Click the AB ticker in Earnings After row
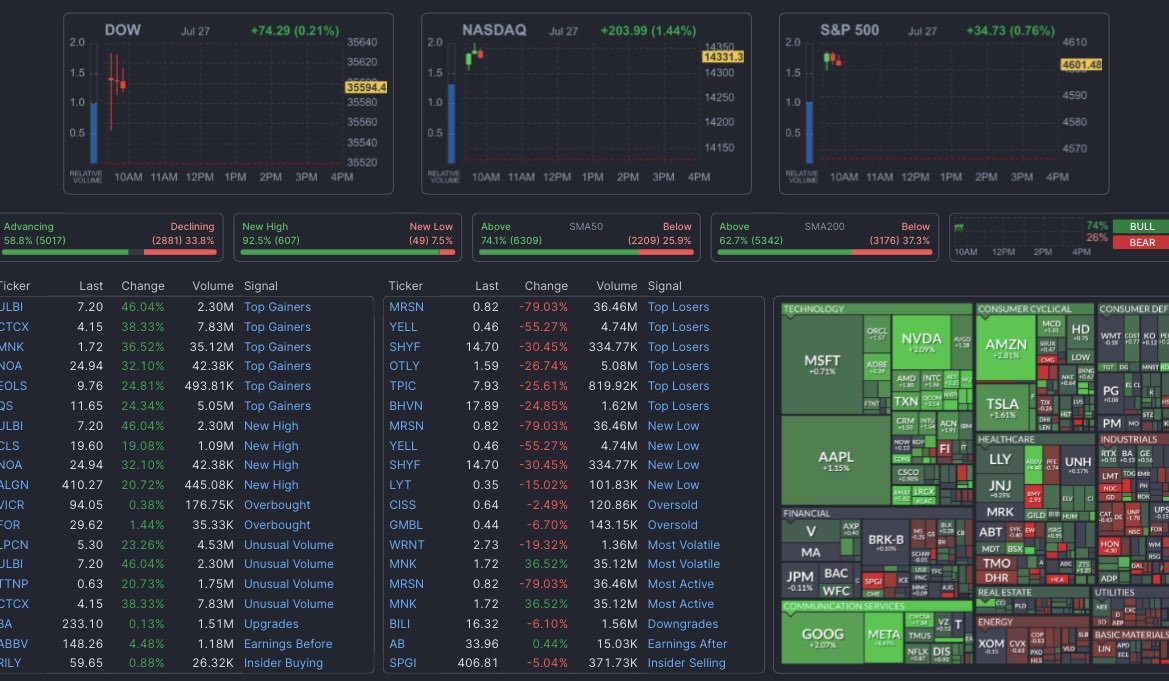1169x681 pixels. click(397, 644)
